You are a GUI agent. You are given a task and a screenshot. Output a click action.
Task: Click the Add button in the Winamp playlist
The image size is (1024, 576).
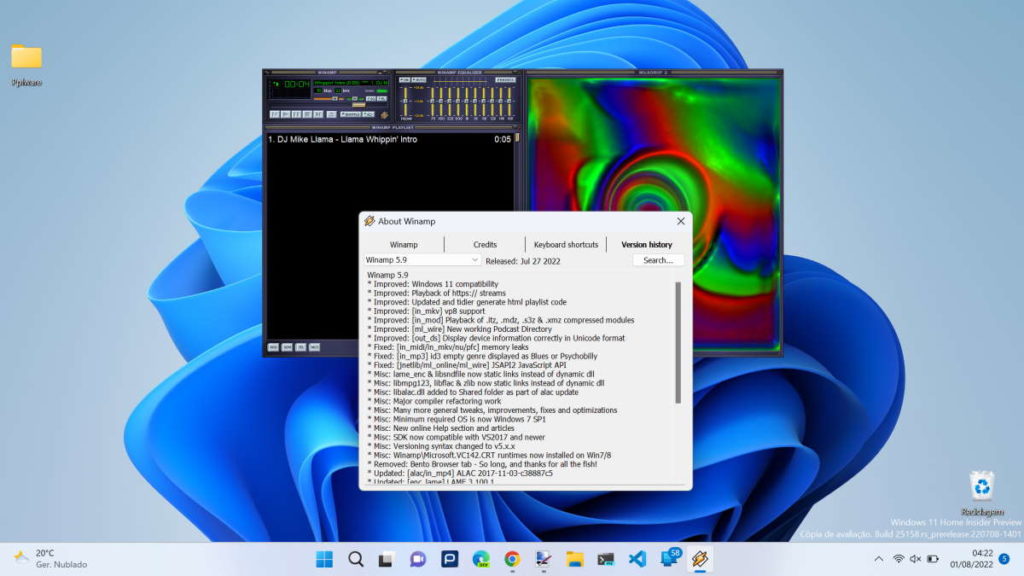point(271,345)
